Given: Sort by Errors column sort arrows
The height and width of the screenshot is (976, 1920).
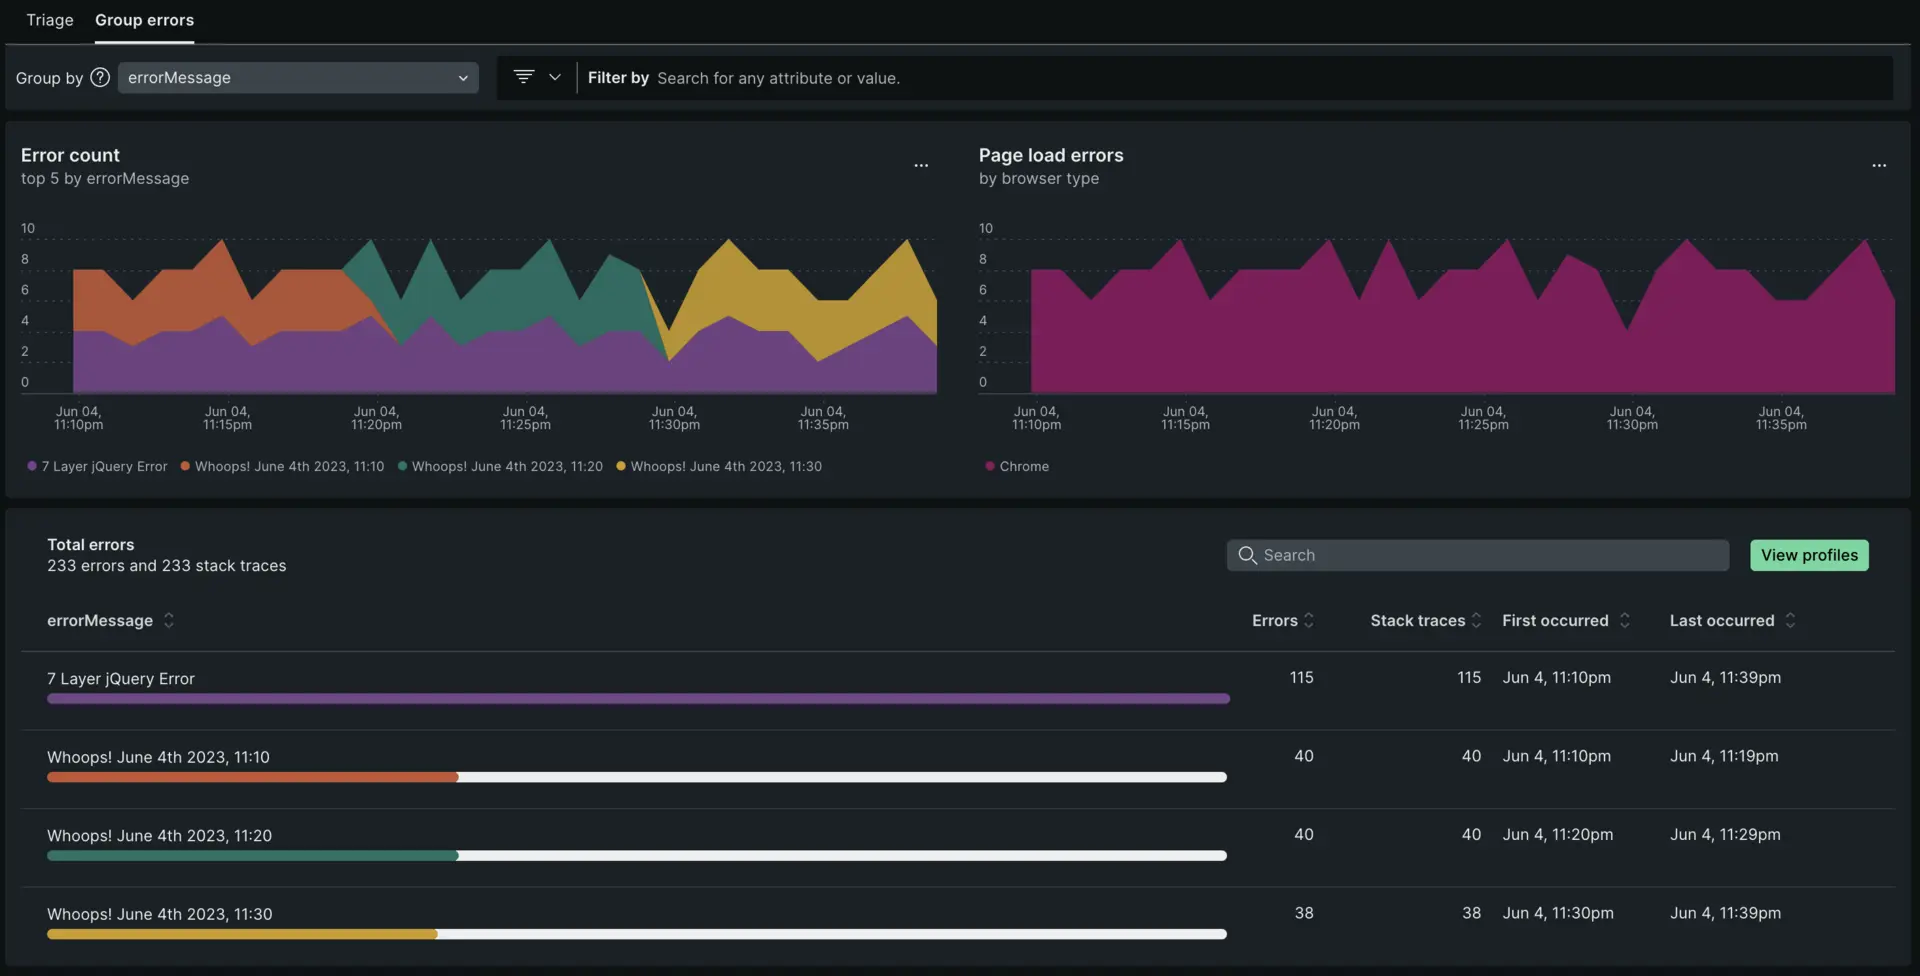Looking at the screenshot, I should click(1309, 621).
